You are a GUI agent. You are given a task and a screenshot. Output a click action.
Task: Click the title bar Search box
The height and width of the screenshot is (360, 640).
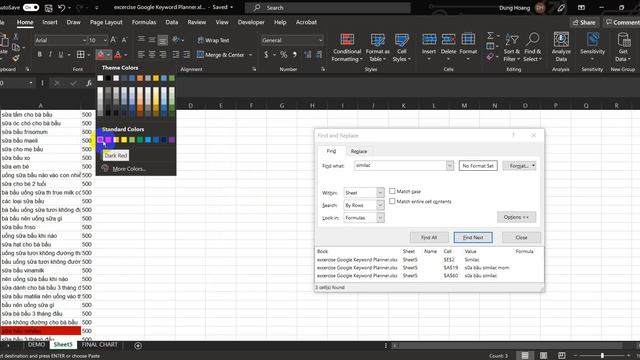tap(328, 7)
